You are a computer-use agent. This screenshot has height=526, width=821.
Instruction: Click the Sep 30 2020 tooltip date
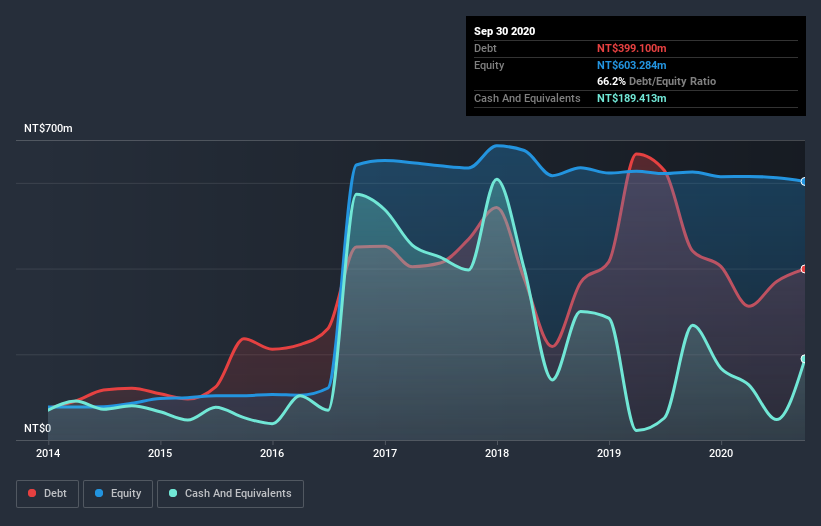(505, 31)
